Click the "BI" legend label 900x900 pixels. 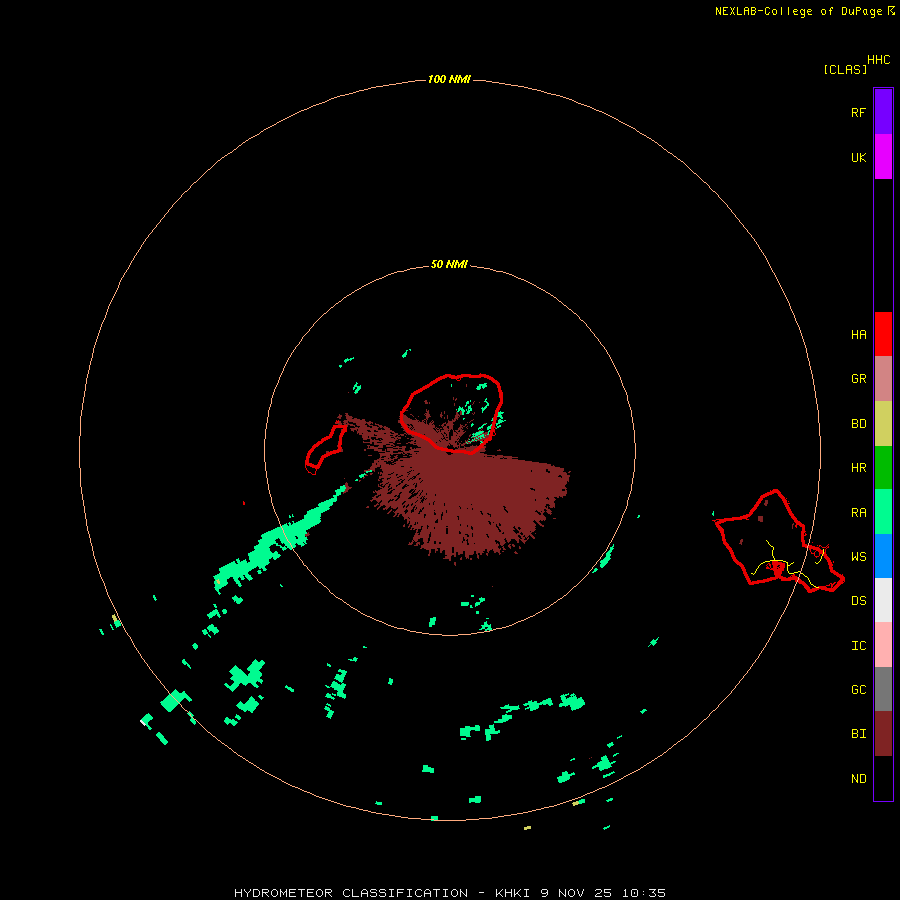click(x=858, y=734)
